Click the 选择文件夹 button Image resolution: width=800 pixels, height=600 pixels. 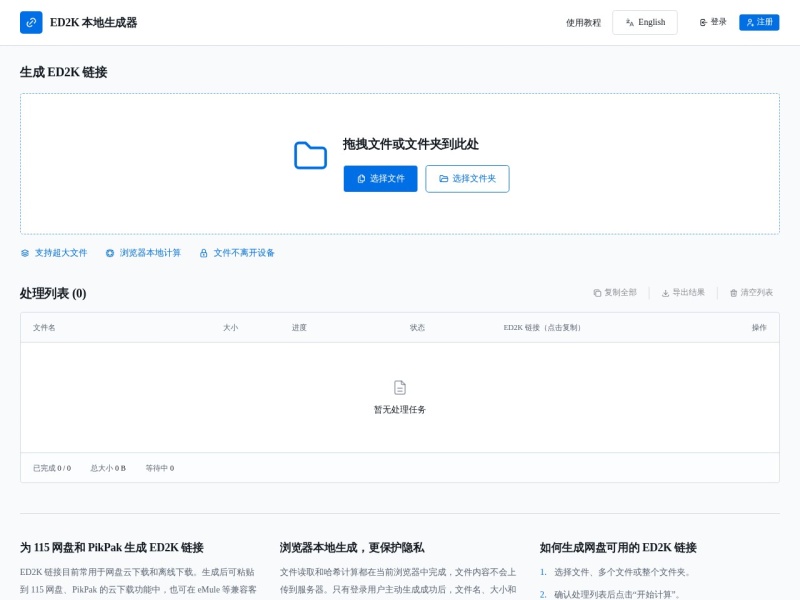click(467, 179)
